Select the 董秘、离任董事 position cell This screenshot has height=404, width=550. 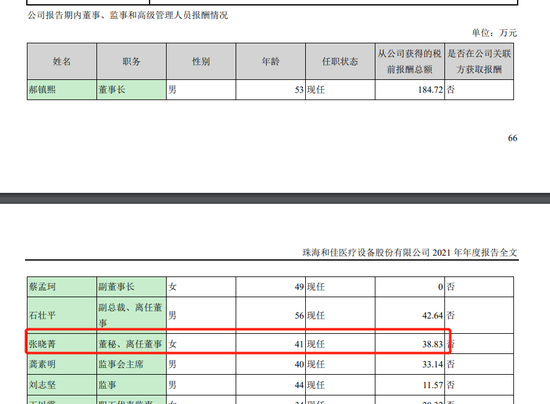tap(131, 344)
